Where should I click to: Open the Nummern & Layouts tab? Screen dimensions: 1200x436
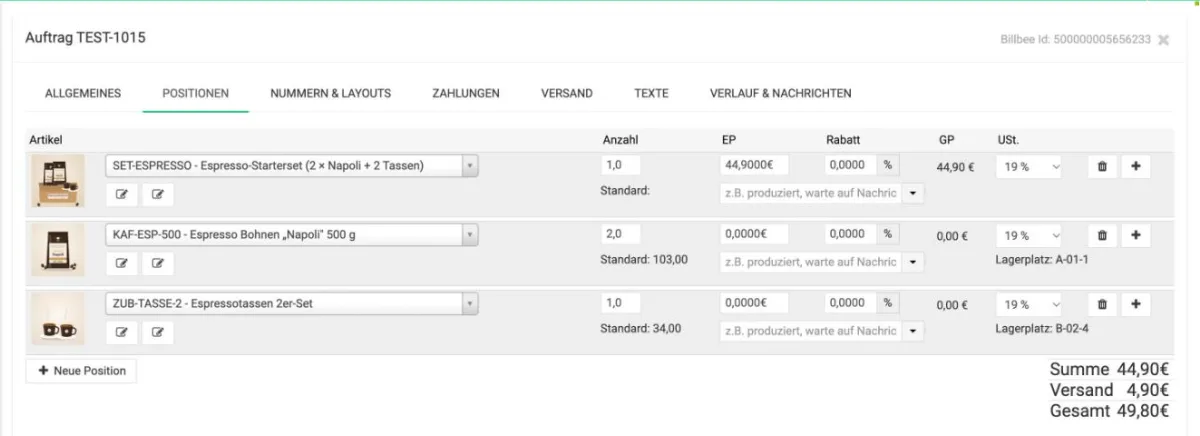pos(330,93)
